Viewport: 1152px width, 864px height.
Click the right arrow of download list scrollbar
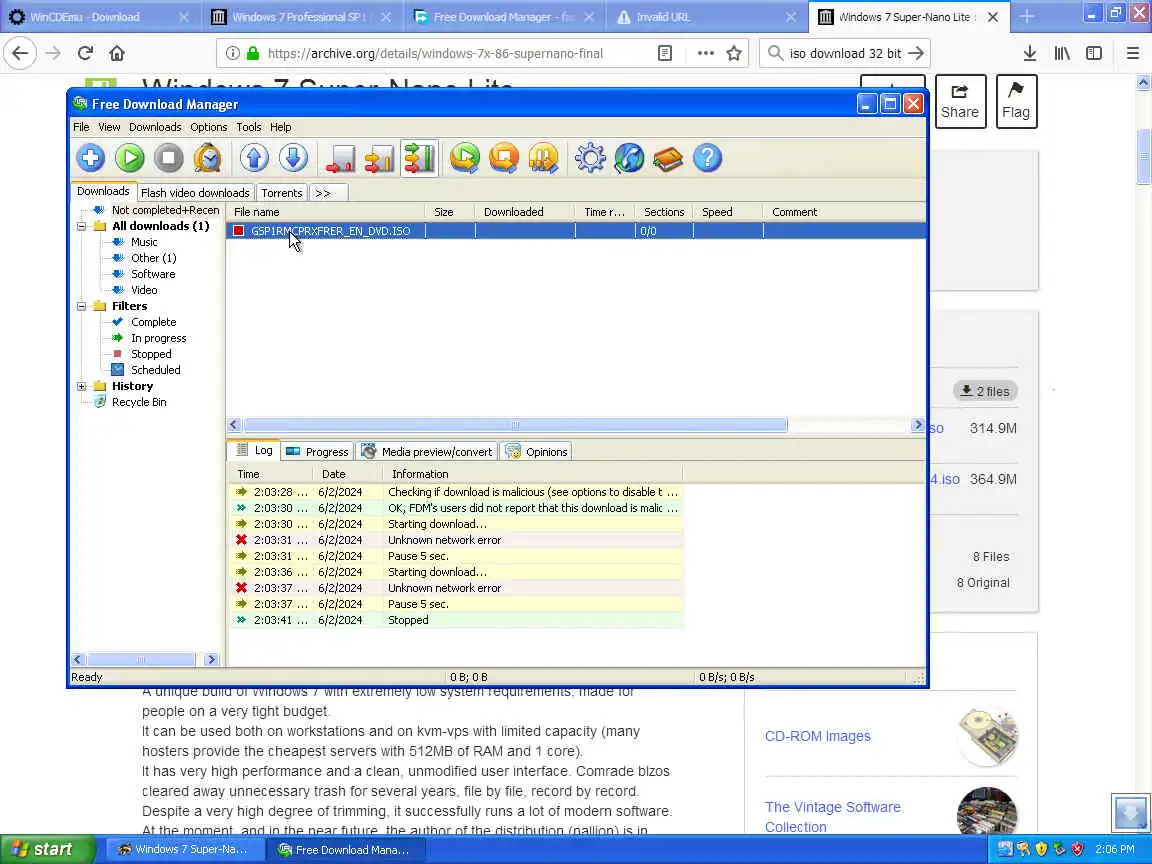point(918,425)
